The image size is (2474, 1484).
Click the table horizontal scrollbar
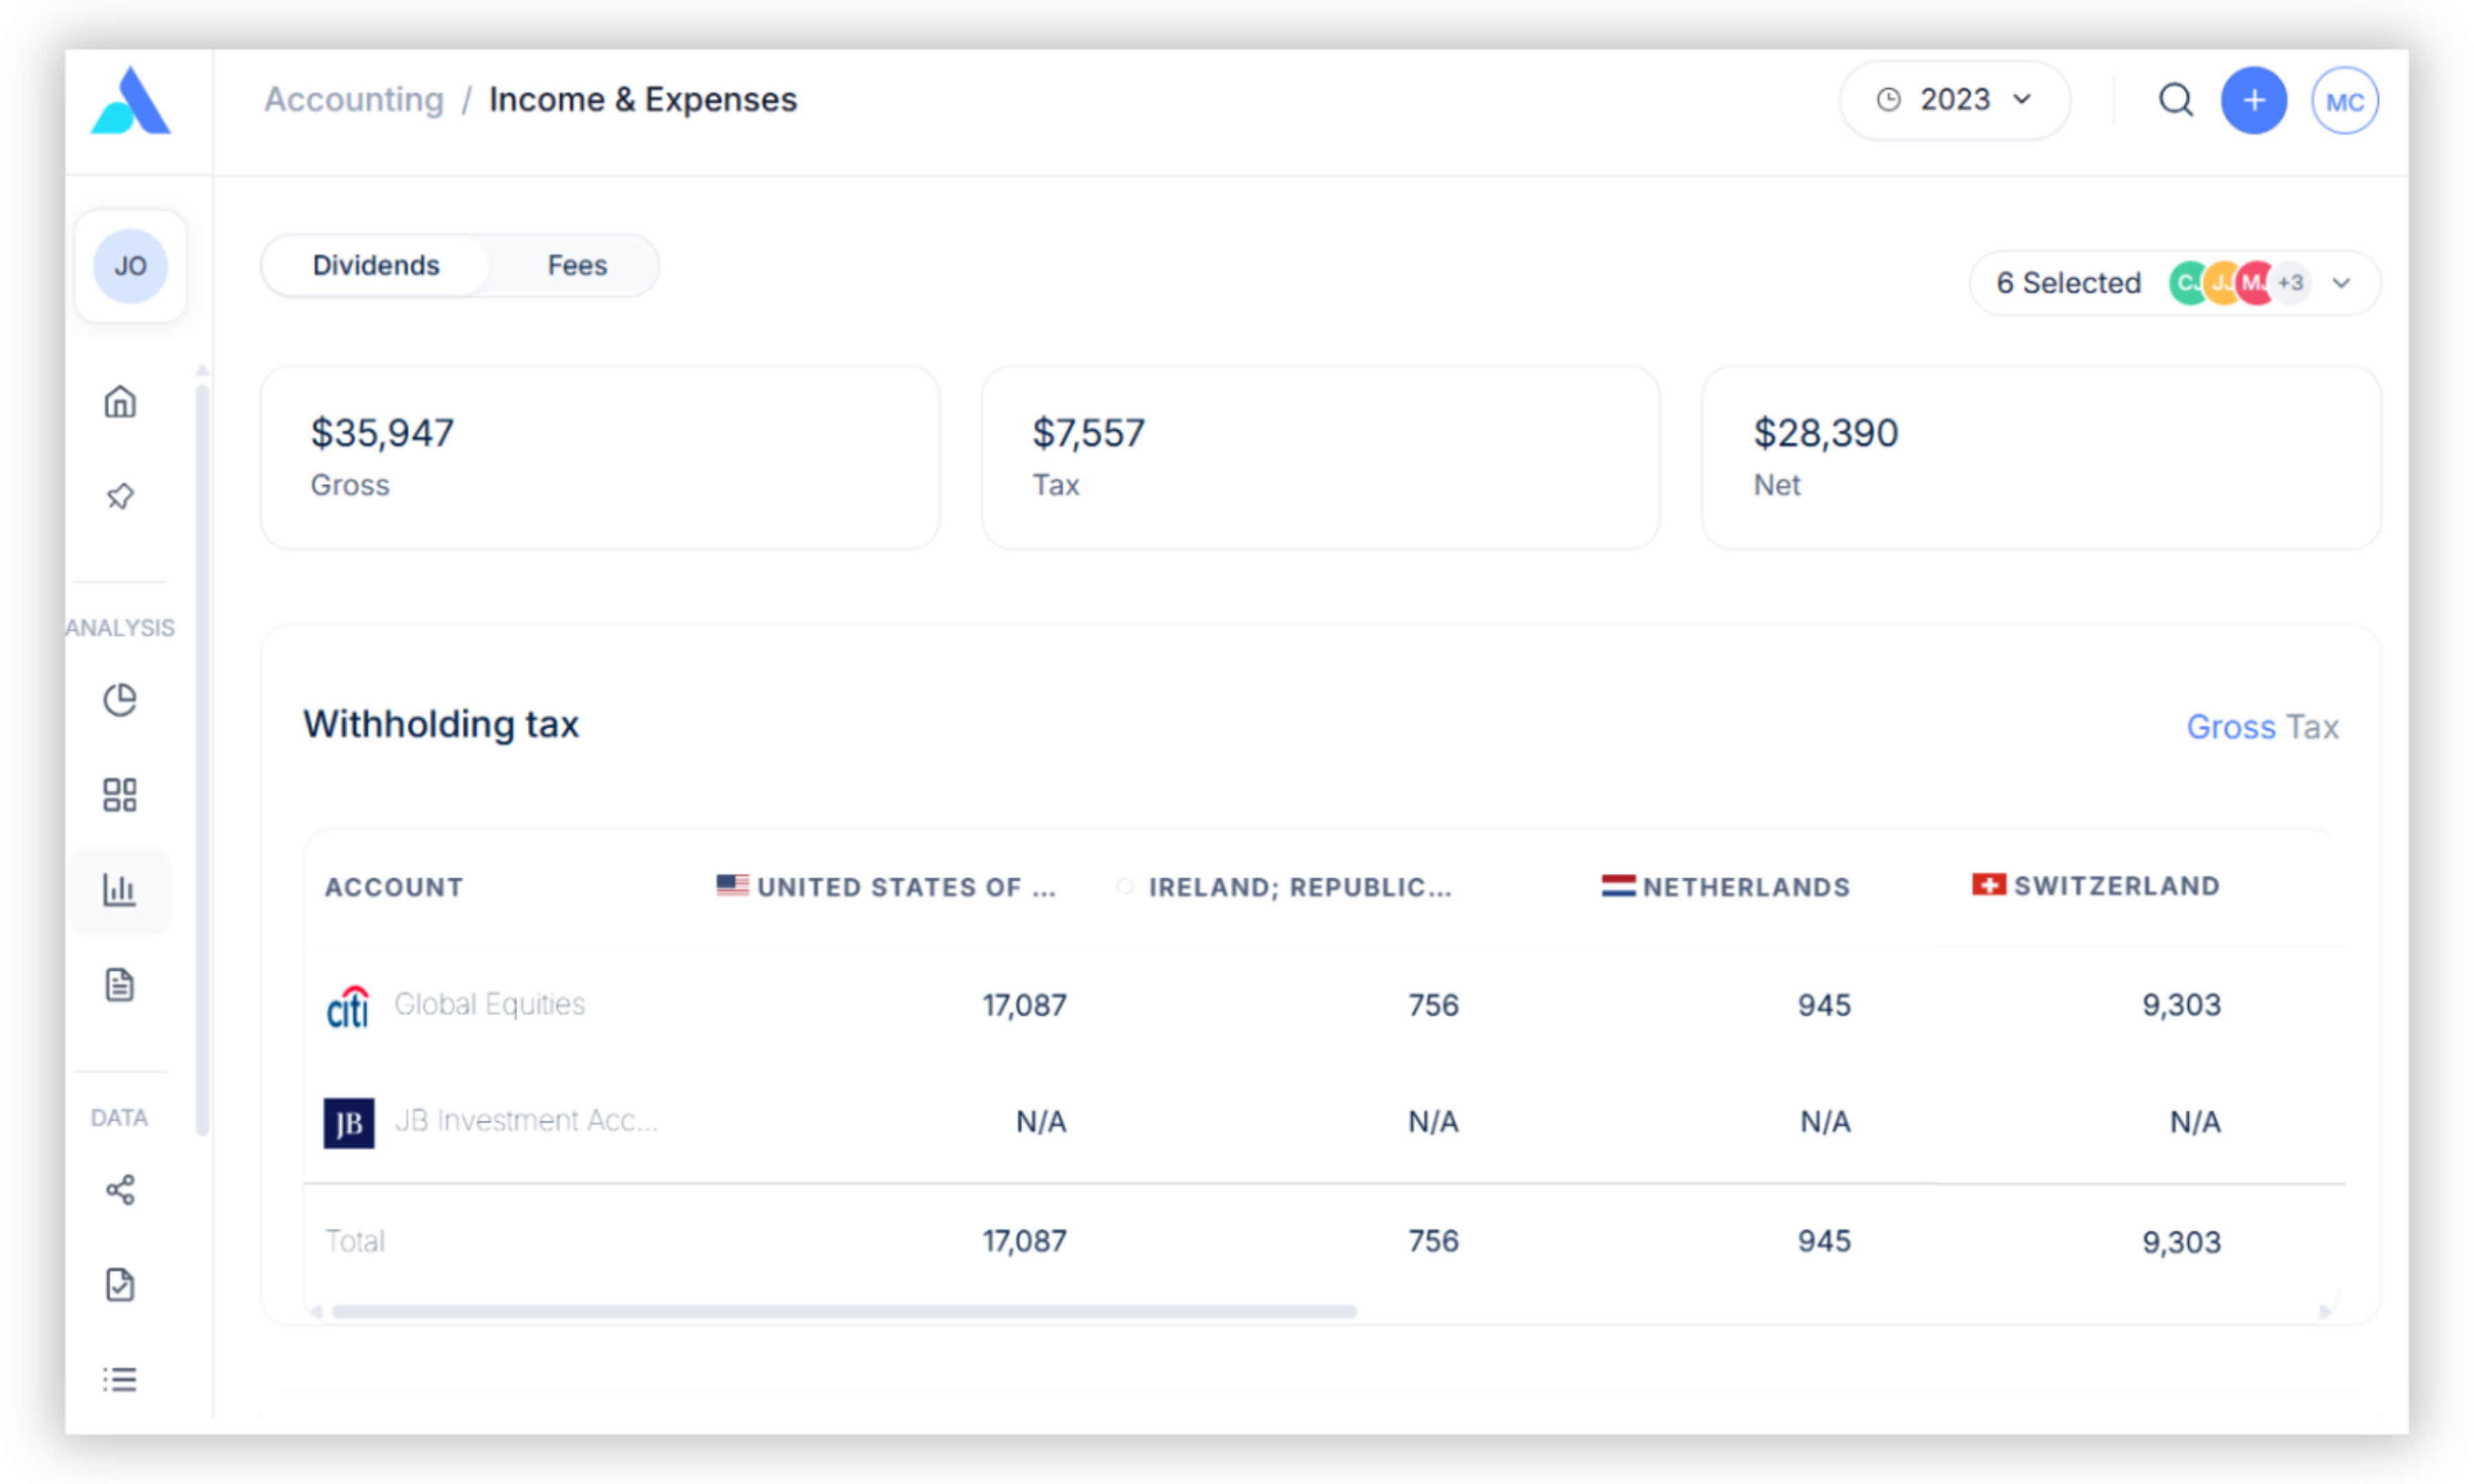click(843, 1311)
